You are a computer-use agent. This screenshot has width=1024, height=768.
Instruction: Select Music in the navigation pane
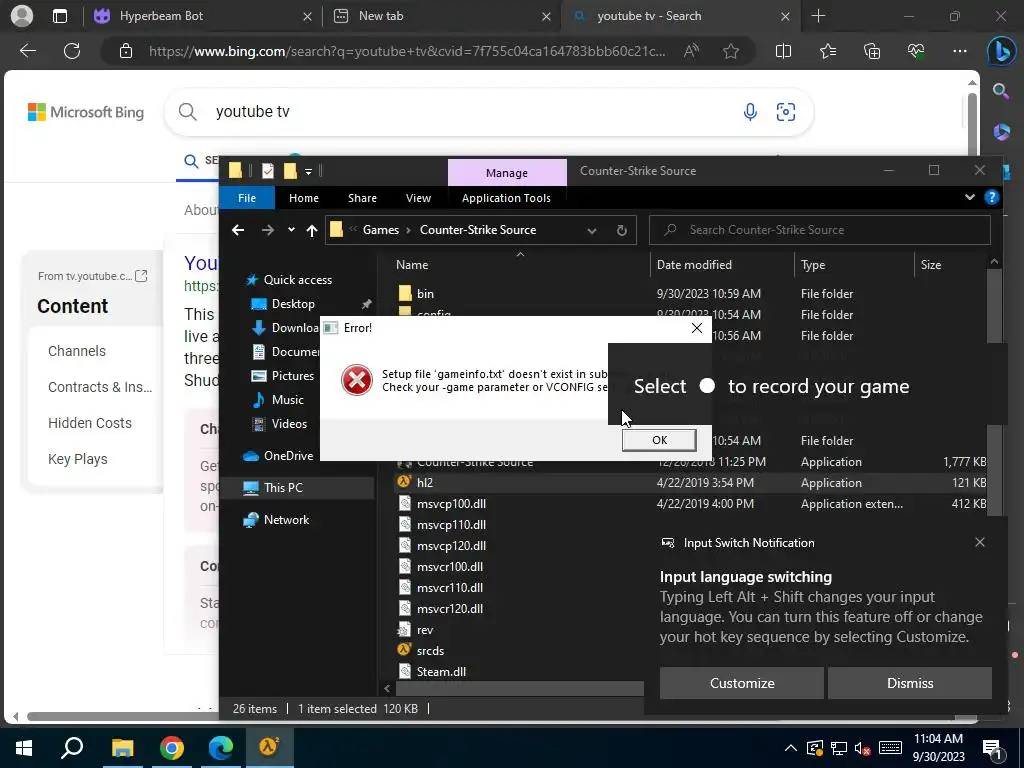287,400
